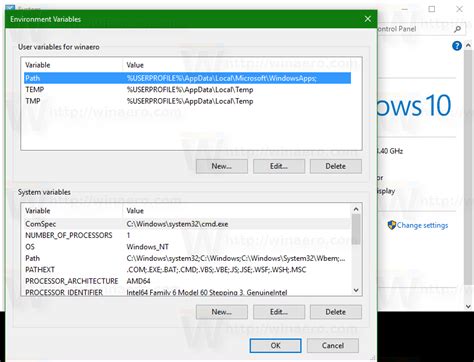Click Delete under System variables

(336, 312)
